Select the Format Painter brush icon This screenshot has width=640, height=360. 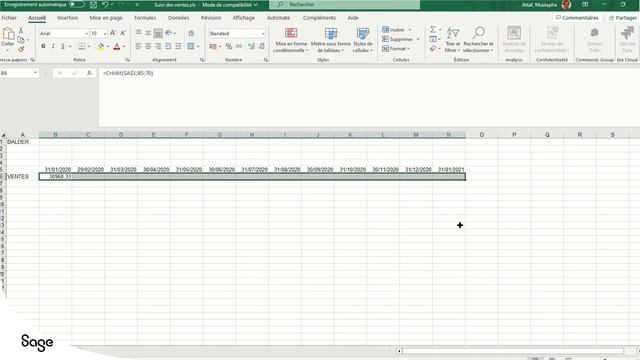[x=21, y=49]
